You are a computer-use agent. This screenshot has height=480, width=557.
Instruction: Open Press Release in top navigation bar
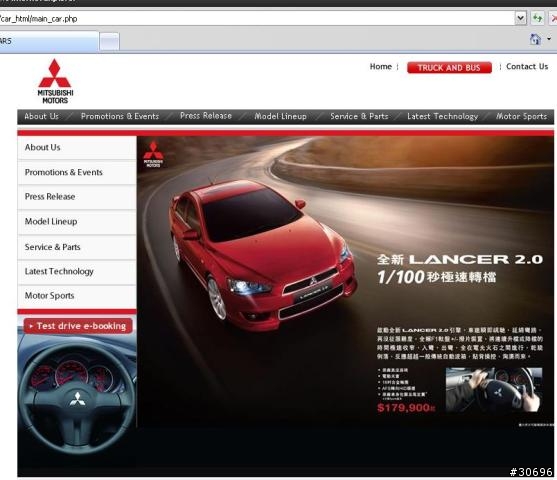click(206, 116)
